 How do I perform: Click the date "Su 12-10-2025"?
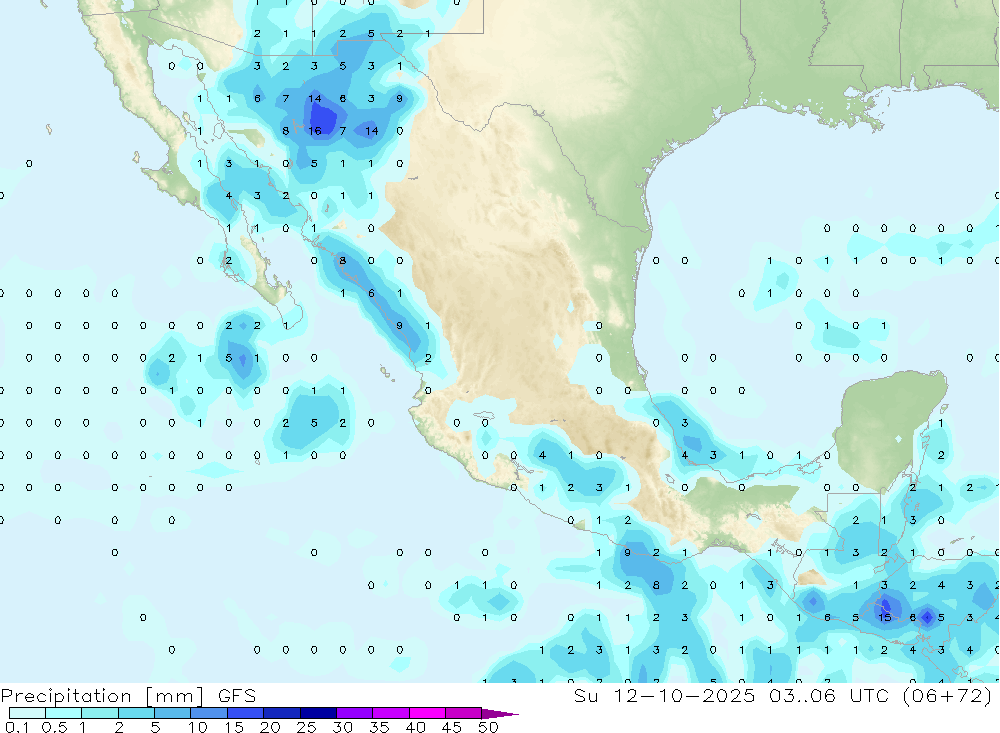click(665, 696)
